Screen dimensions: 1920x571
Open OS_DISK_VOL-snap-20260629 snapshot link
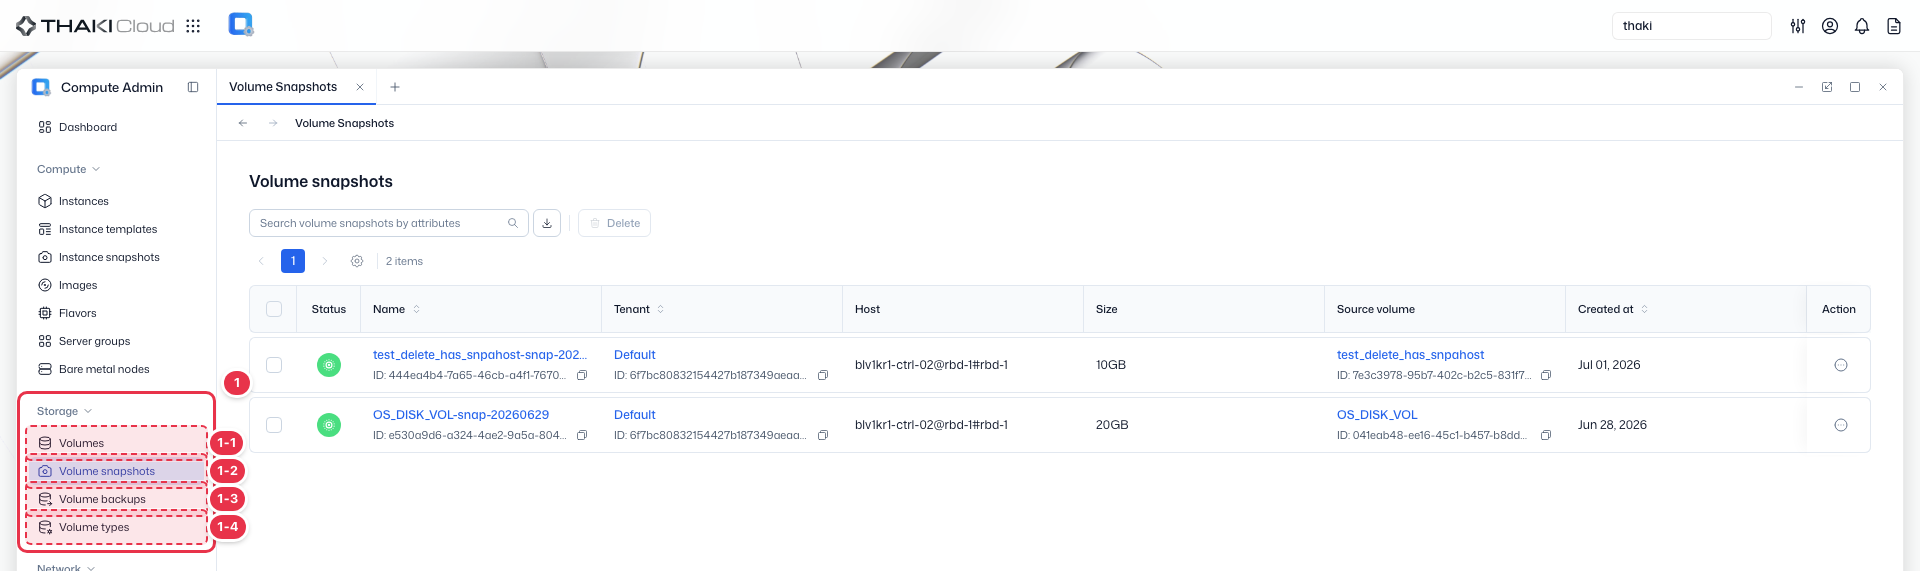coord(461,415)
